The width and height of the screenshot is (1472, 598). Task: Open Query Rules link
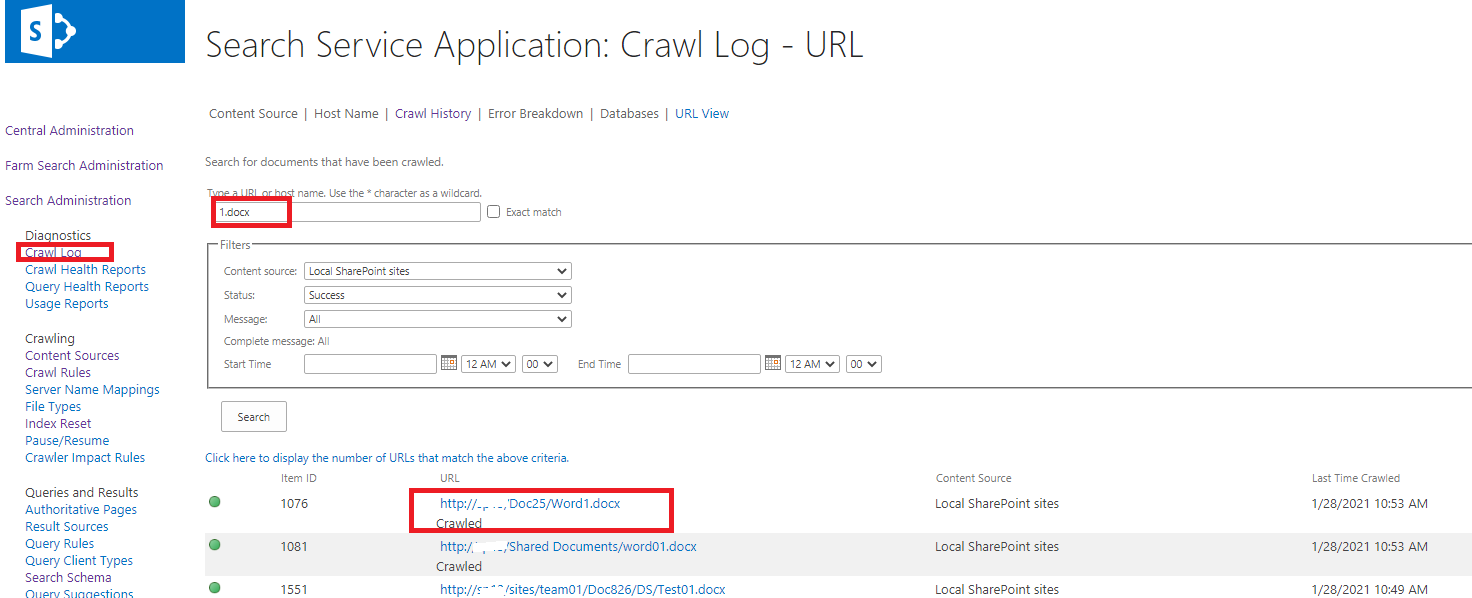click(x=60, y=544)
